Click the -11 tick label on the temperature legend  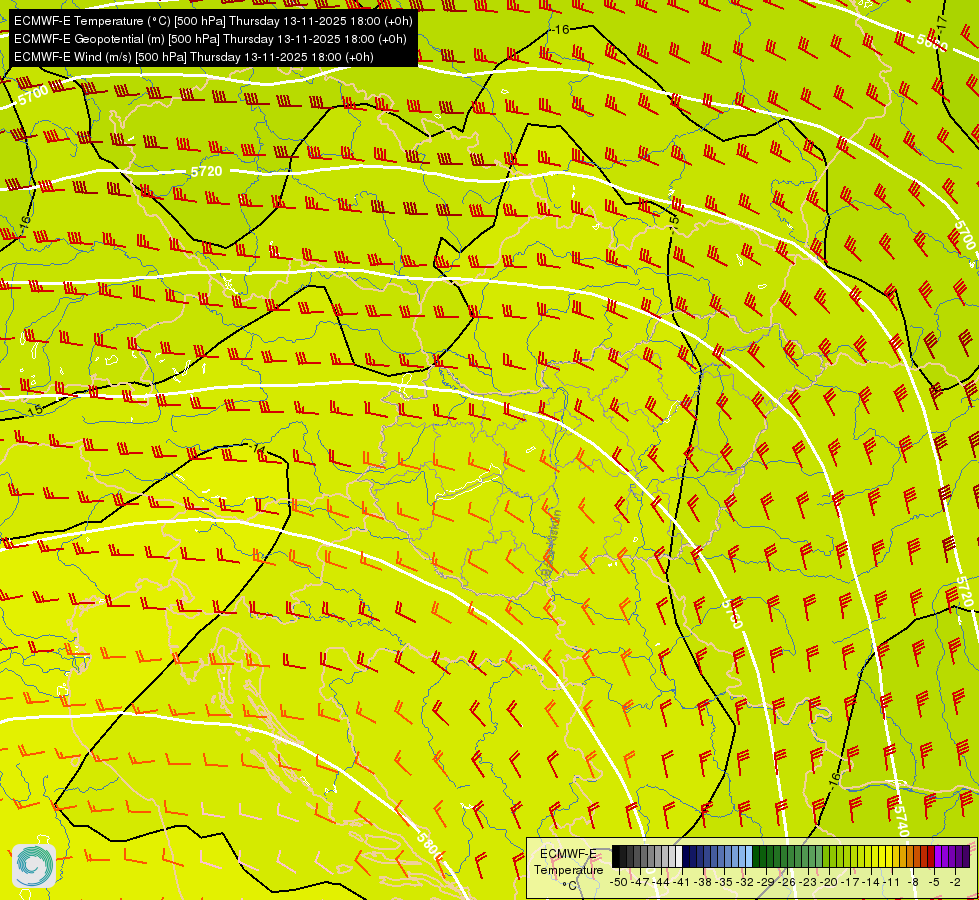point(892,883)
